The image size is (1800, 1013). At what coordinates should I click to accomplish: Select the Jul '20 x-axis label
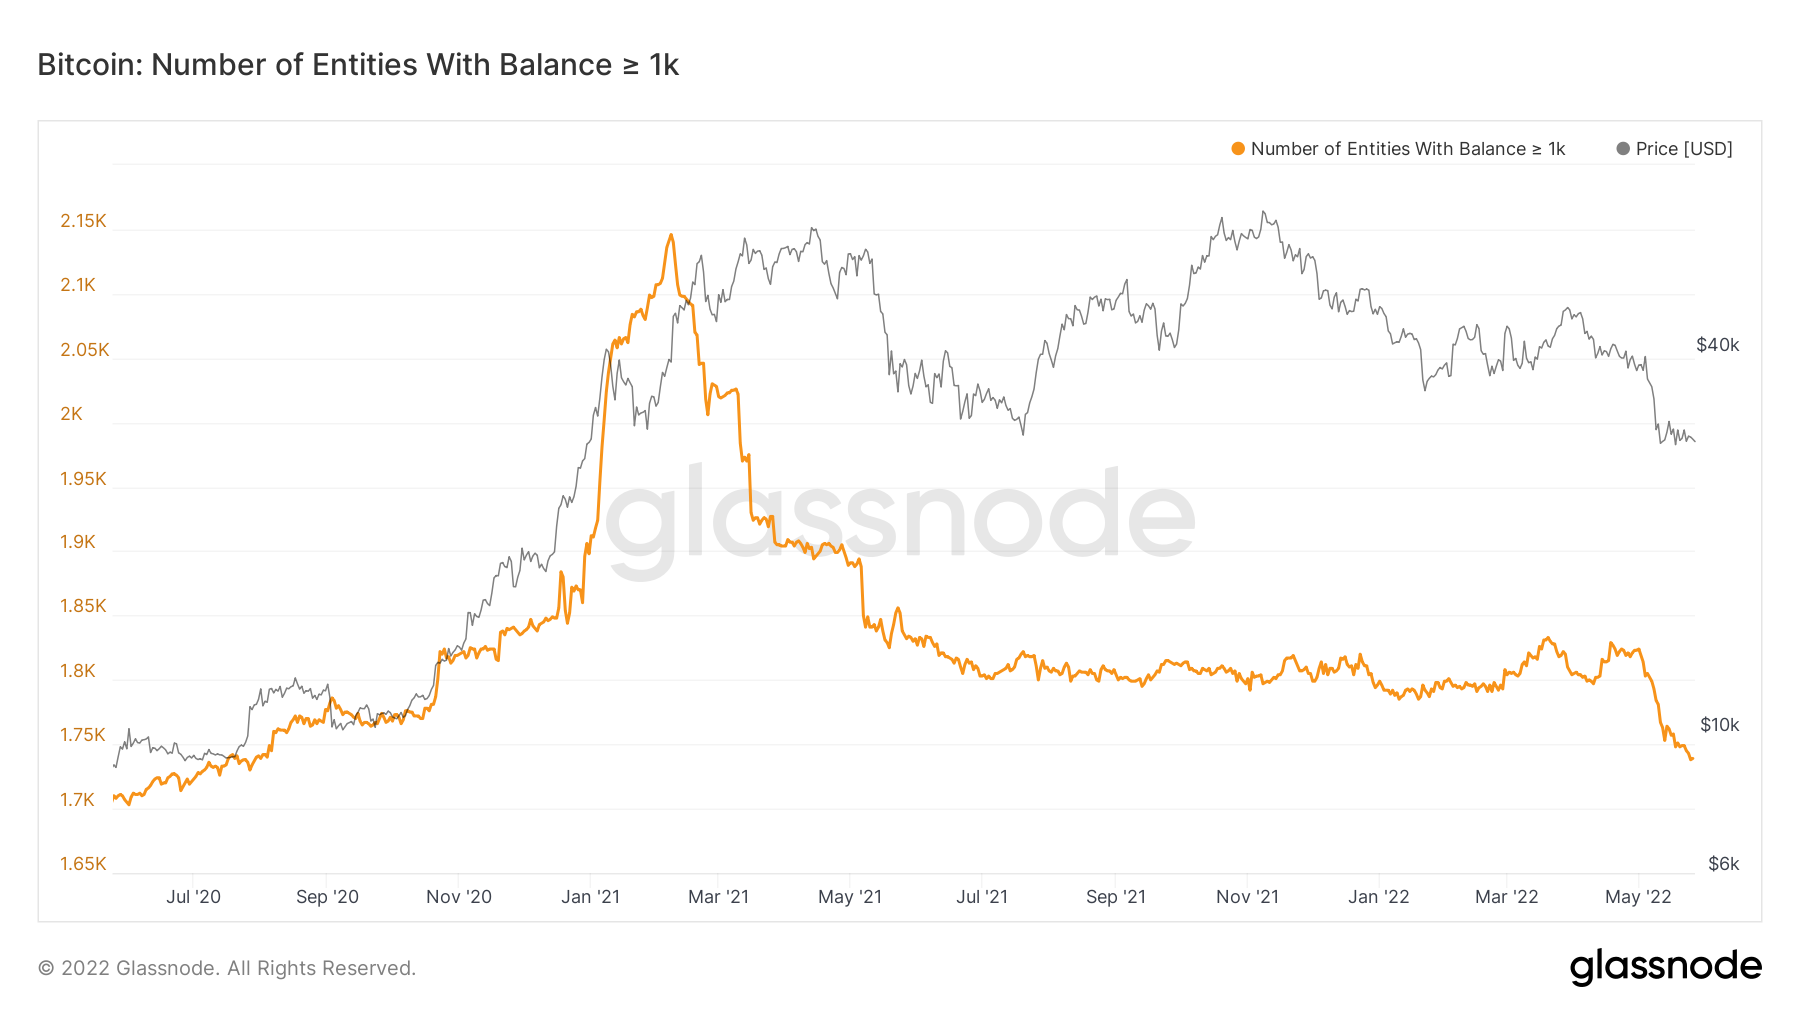pyautogui.click(x=193, y=897)
